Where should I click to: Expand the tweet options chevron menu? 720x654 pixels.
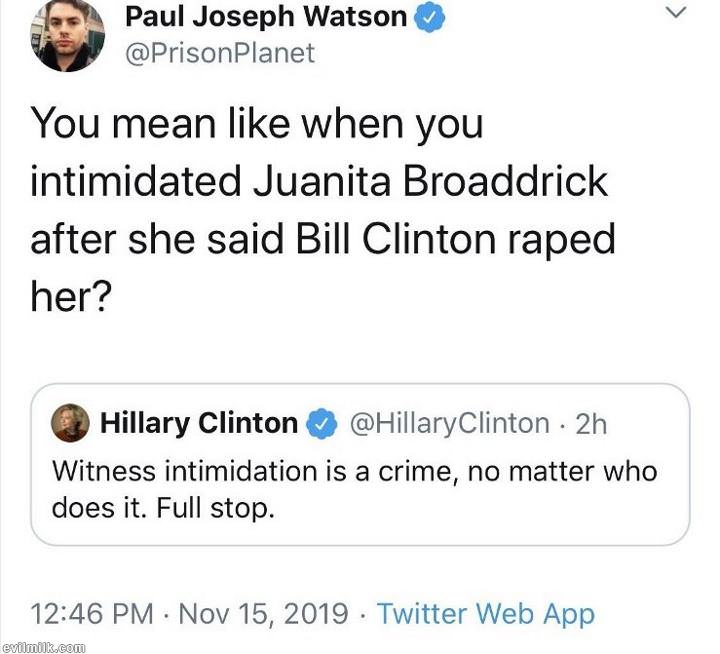pos(675,12)
